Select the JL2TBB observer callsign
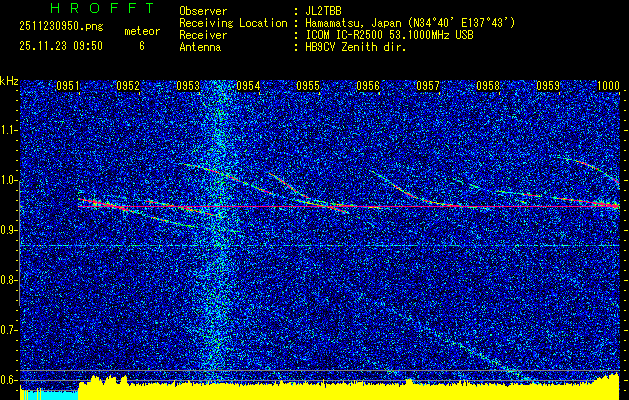 click(x=324, y=10)
